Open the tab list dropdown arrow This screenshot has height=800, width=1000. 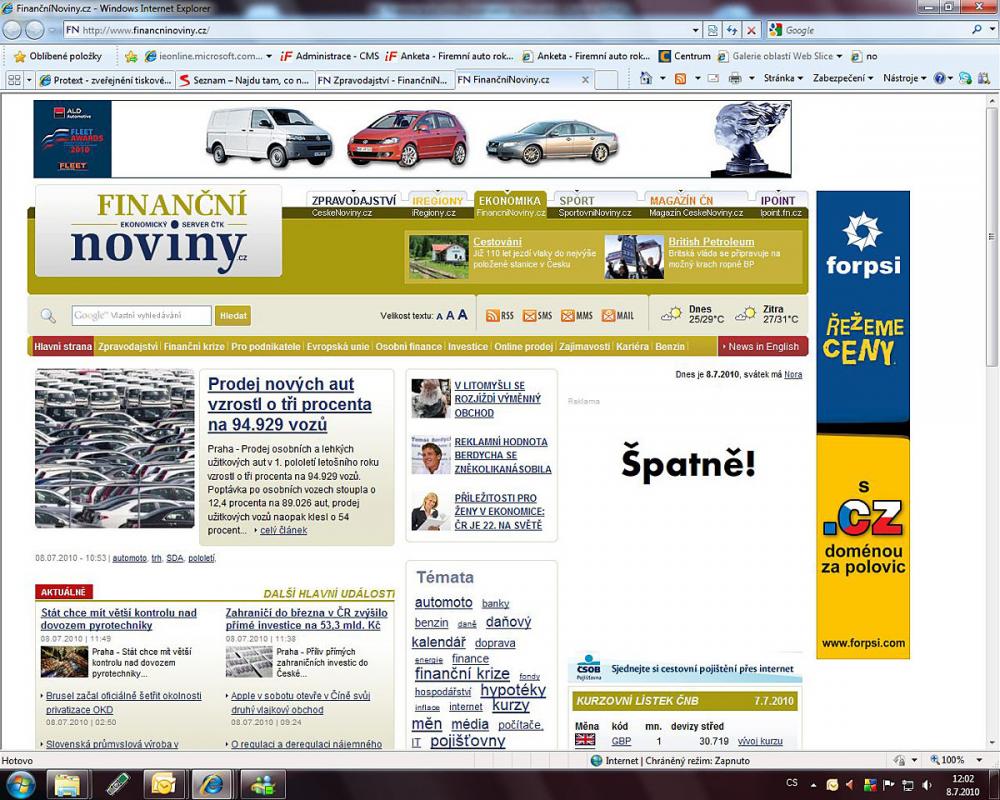[x=29, y=80]
